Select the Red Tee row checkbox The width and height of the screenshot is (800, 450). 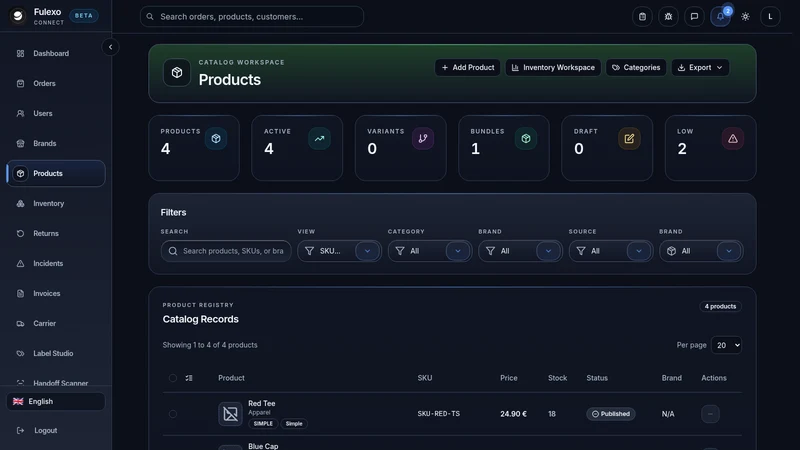tap(173, 414)
